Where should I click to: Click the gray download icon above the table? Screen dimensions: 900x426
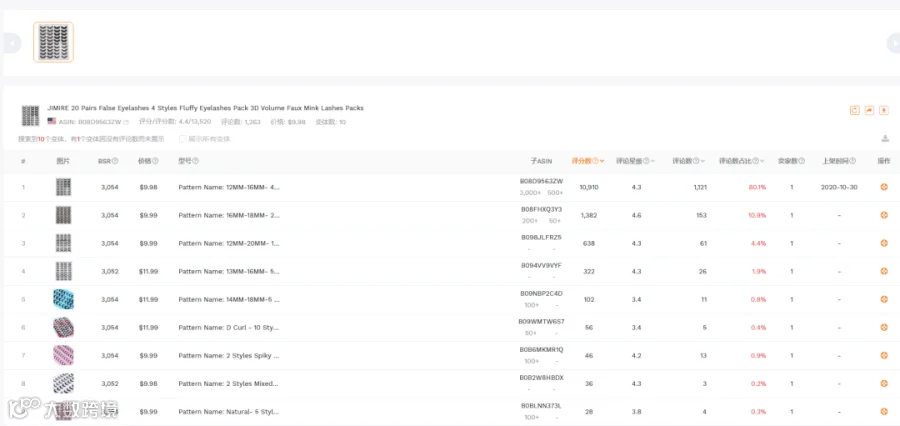(885, 138)
